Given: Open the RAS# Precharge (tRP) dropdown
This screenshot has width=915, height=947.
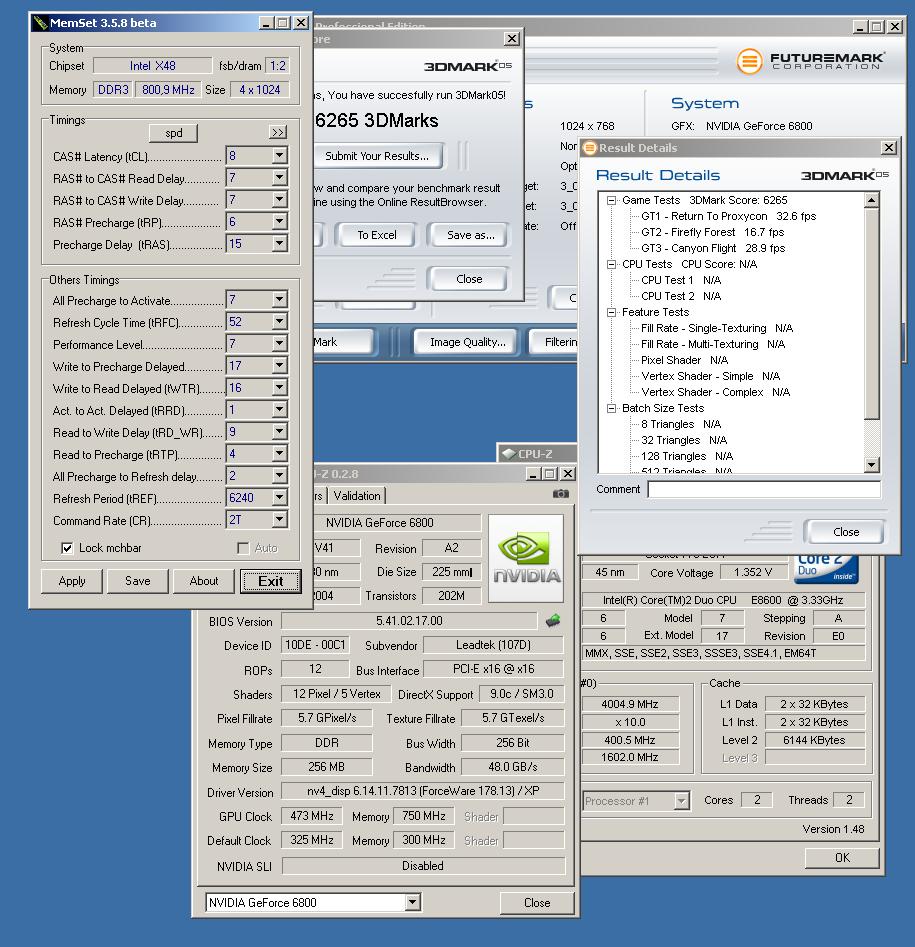Looking at the screenshot, I should coord(279,222).
